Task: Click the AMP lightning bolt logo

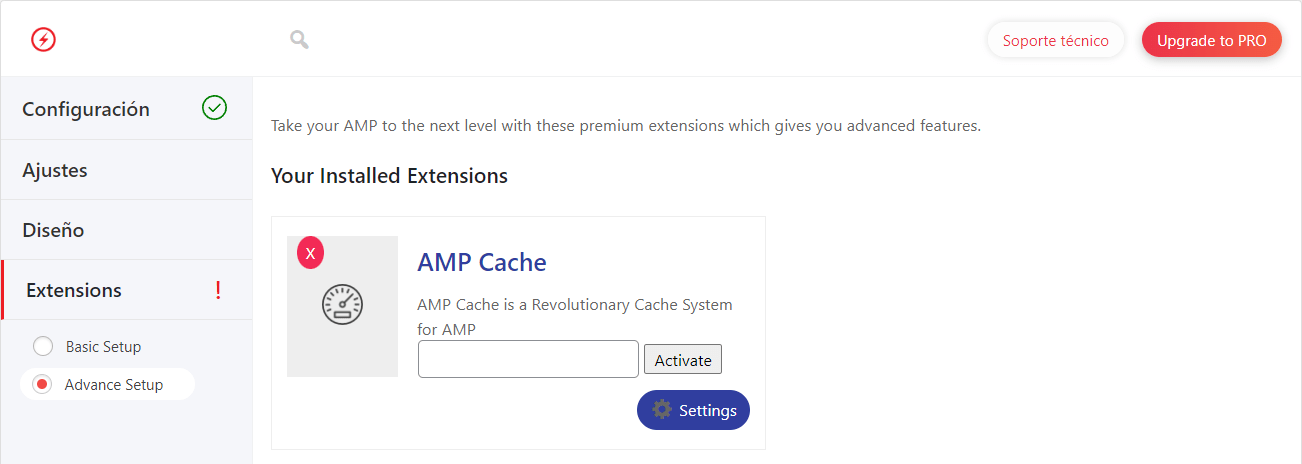Action: click(44, 40)
